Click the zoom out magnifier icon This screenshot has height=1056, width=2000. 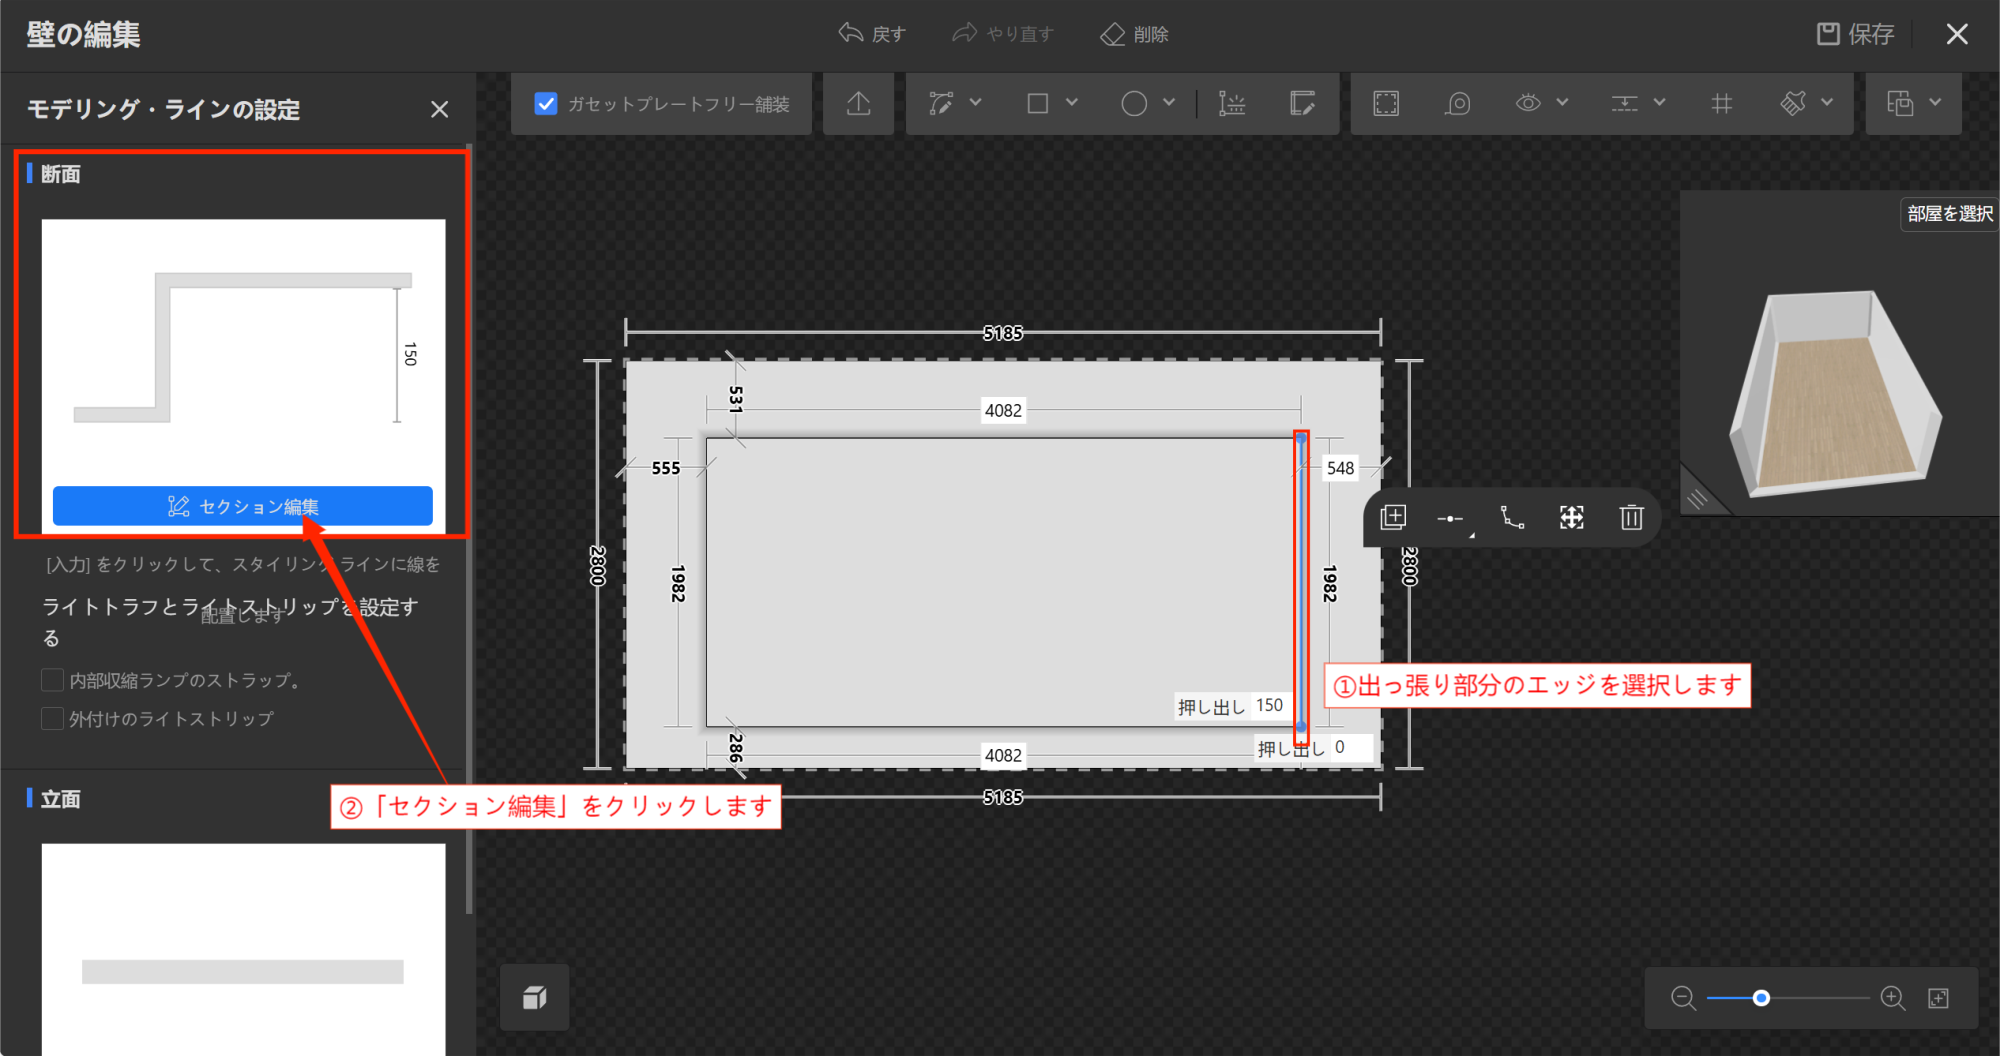(1683, 998)
